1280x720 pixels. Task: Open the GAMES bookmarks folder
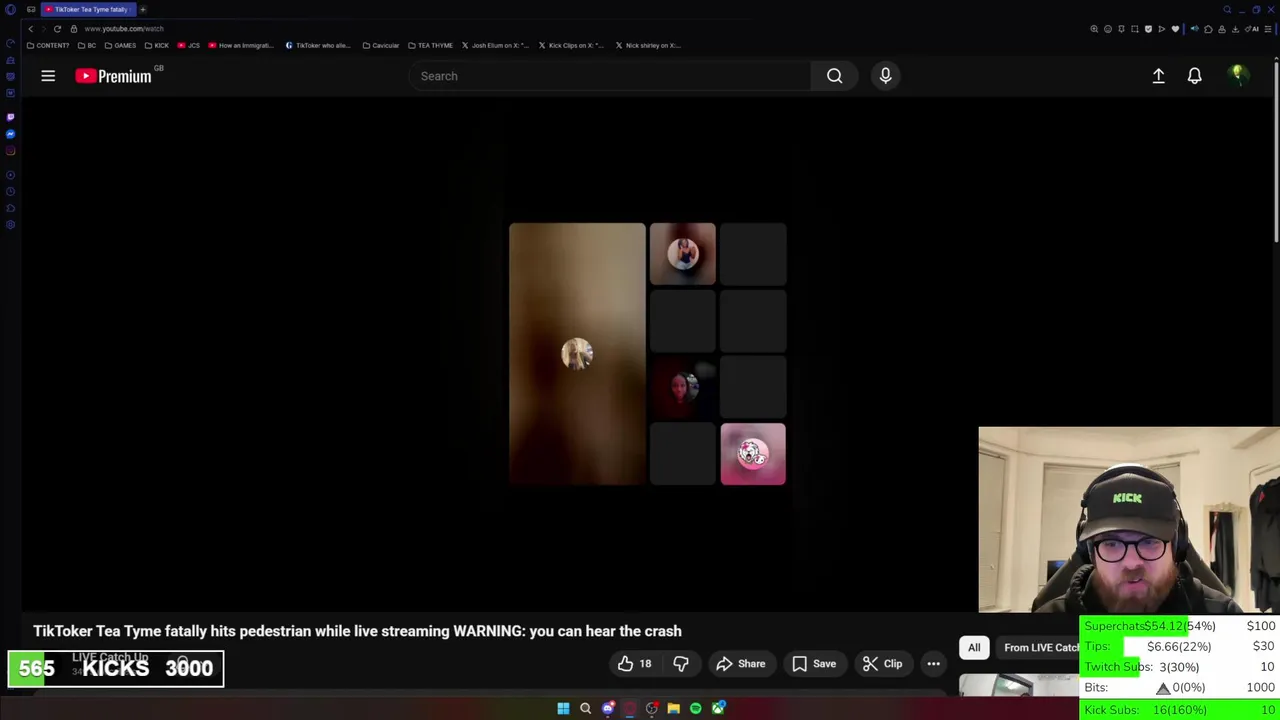(120, 45)
